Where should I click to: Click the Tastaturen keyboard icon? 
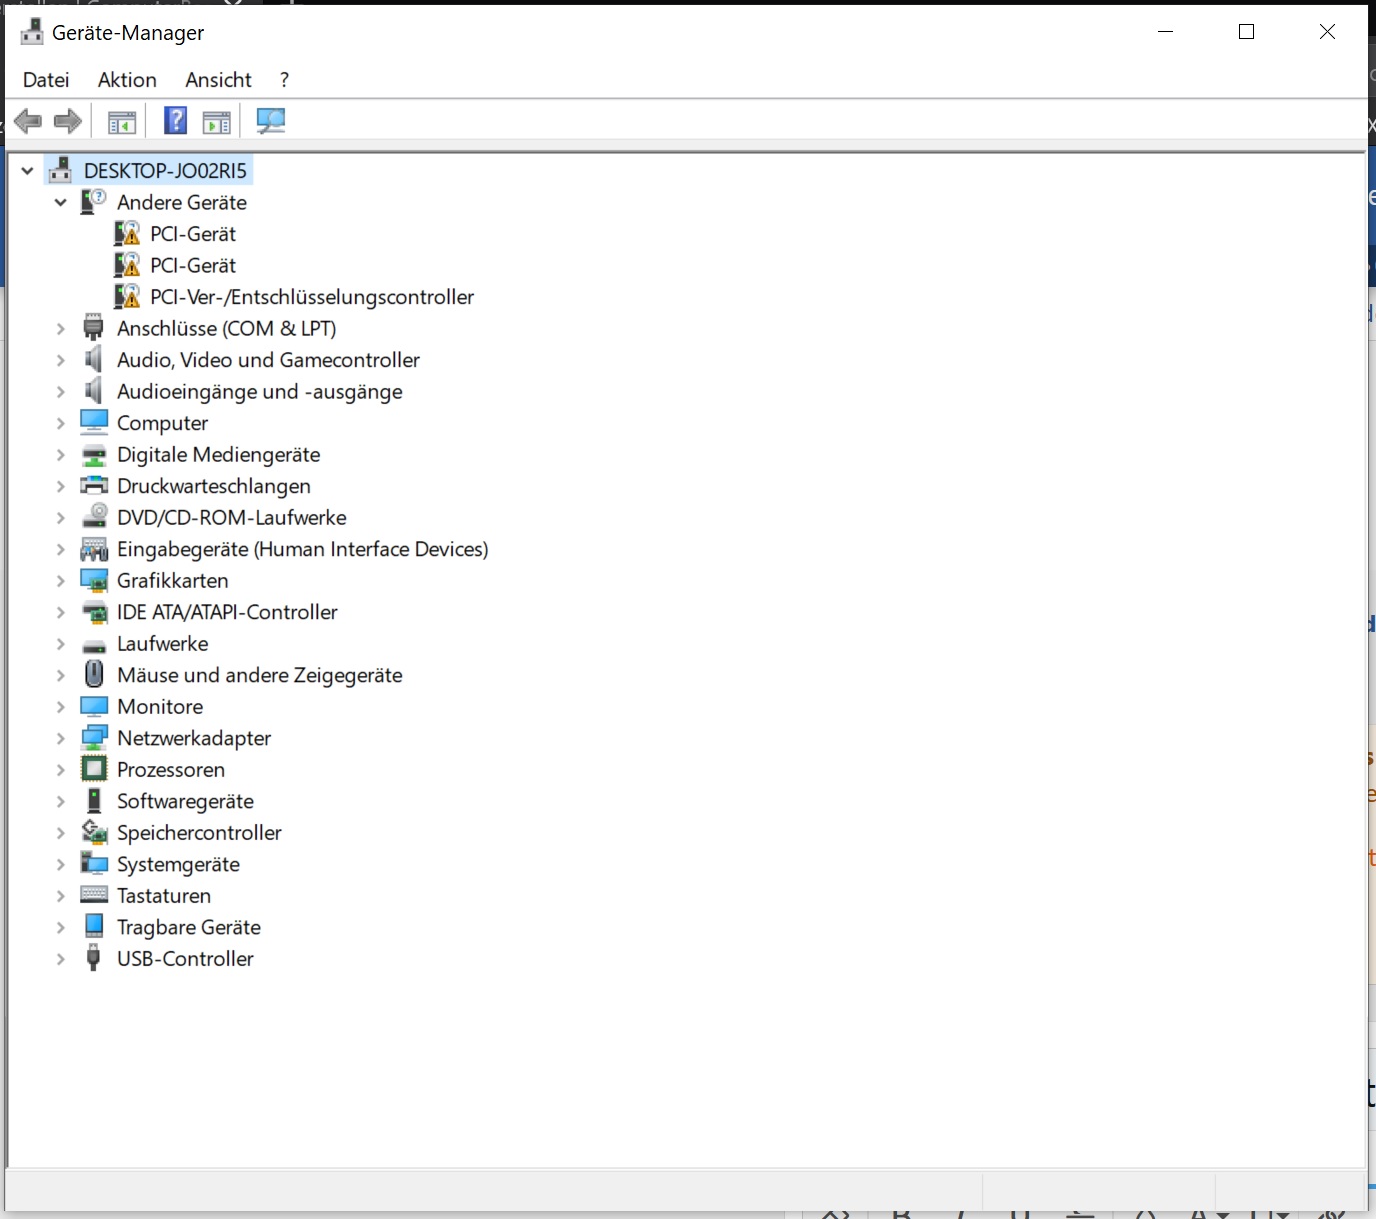[x=94, y=895]
